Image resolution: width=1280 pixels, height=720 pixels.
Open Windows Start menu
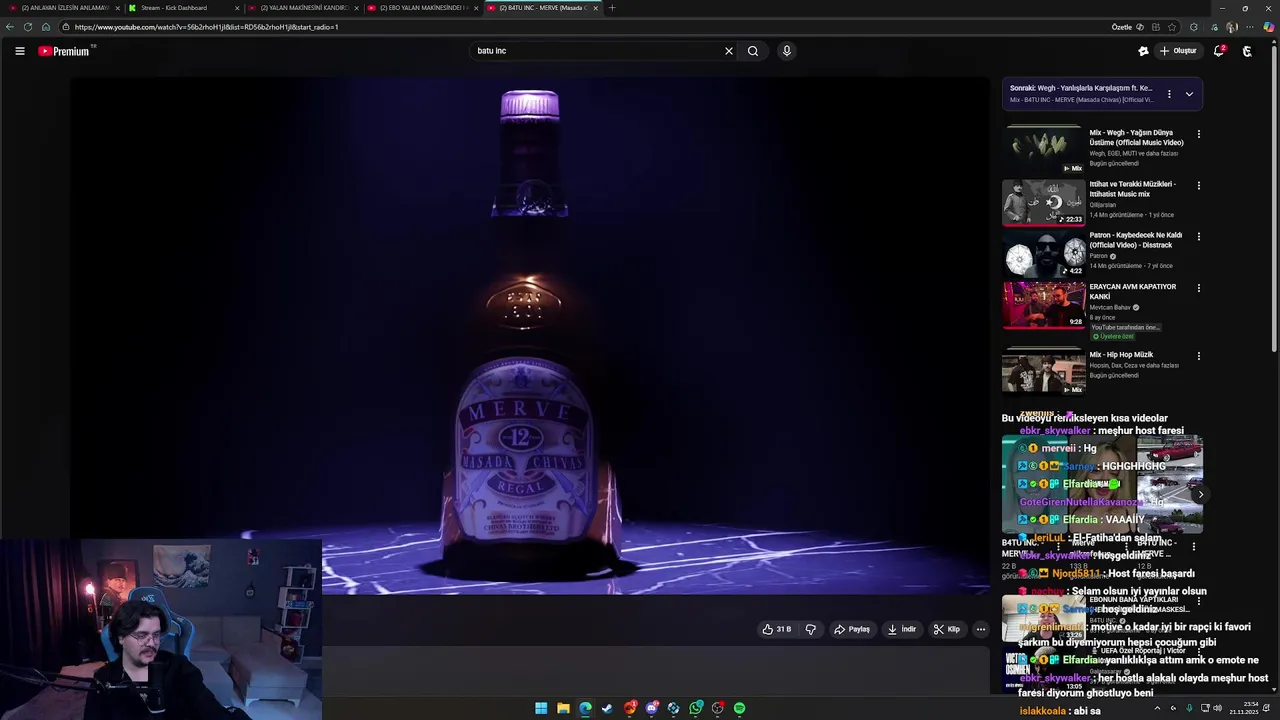(x=541, y=708)
